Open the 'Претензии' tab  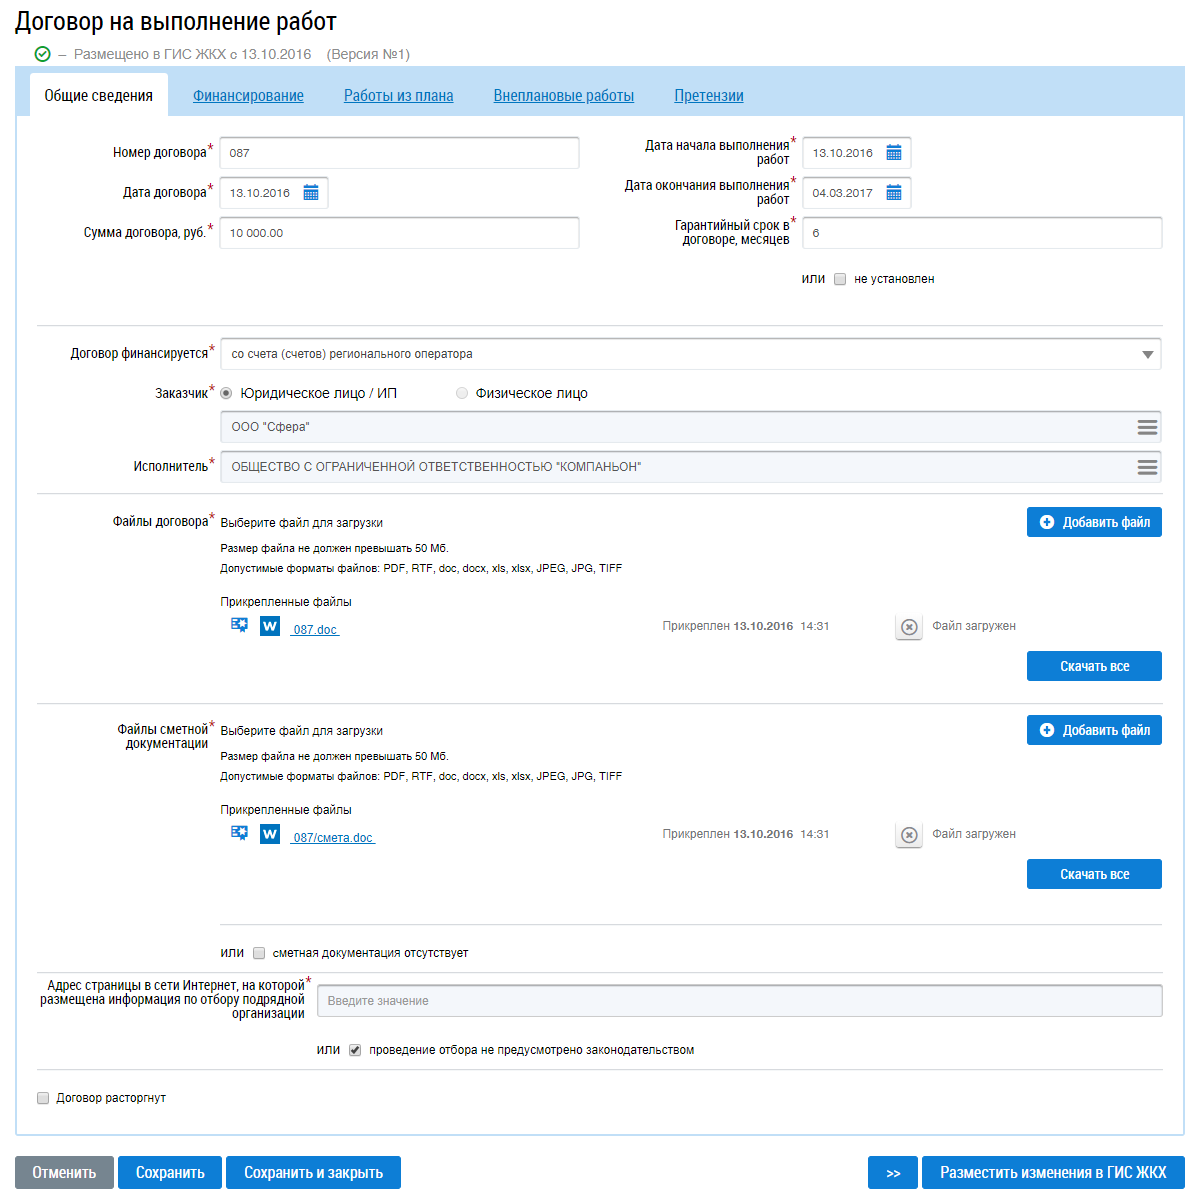click(708, 96)
